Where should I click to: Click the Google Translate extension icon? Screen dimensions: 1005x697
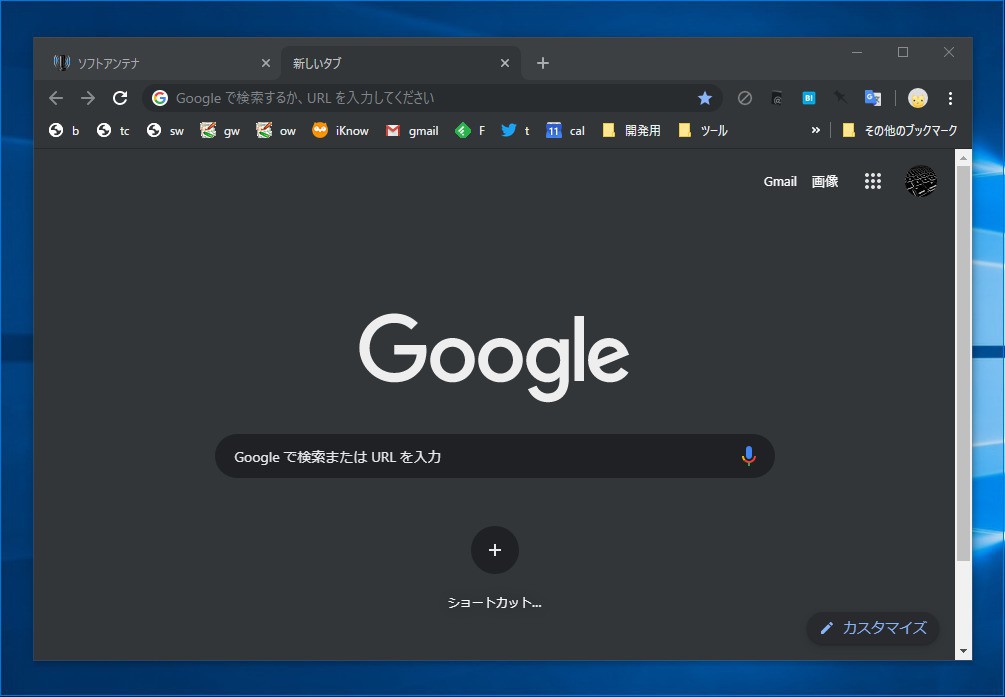(x=872, y=98)
